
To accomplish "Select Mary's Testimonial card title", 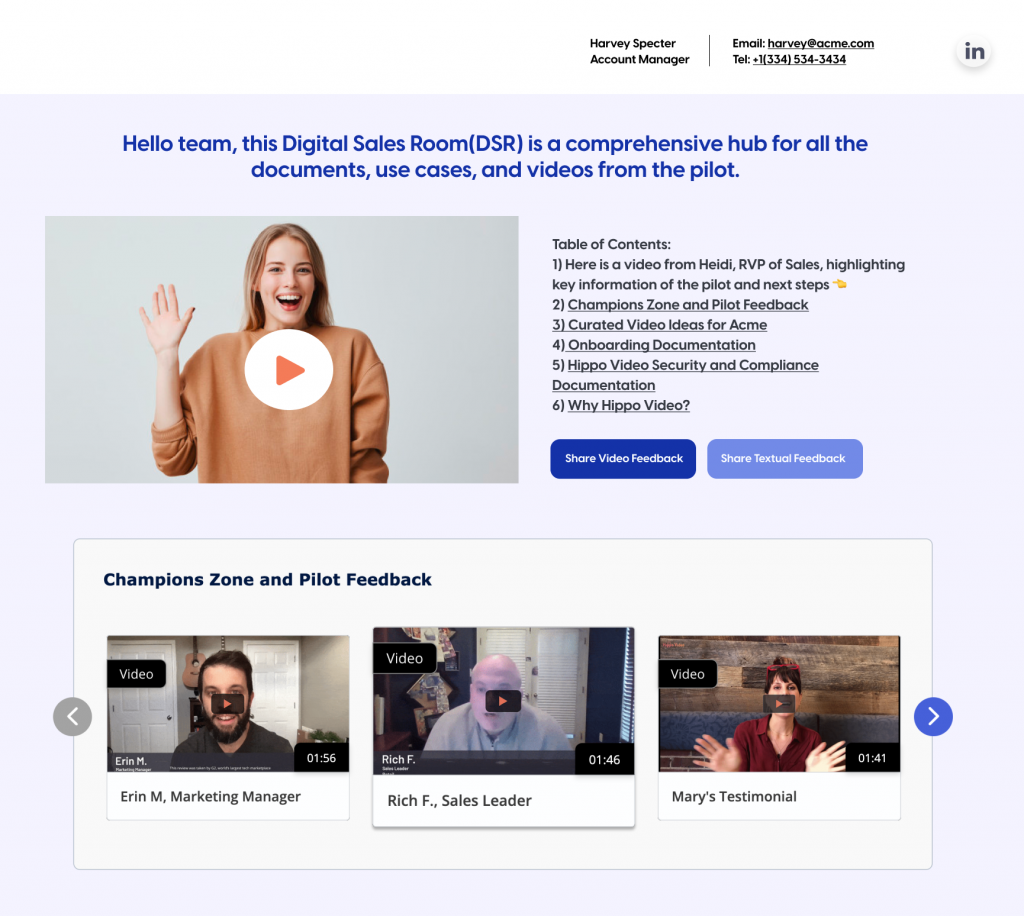I will 734,797.
